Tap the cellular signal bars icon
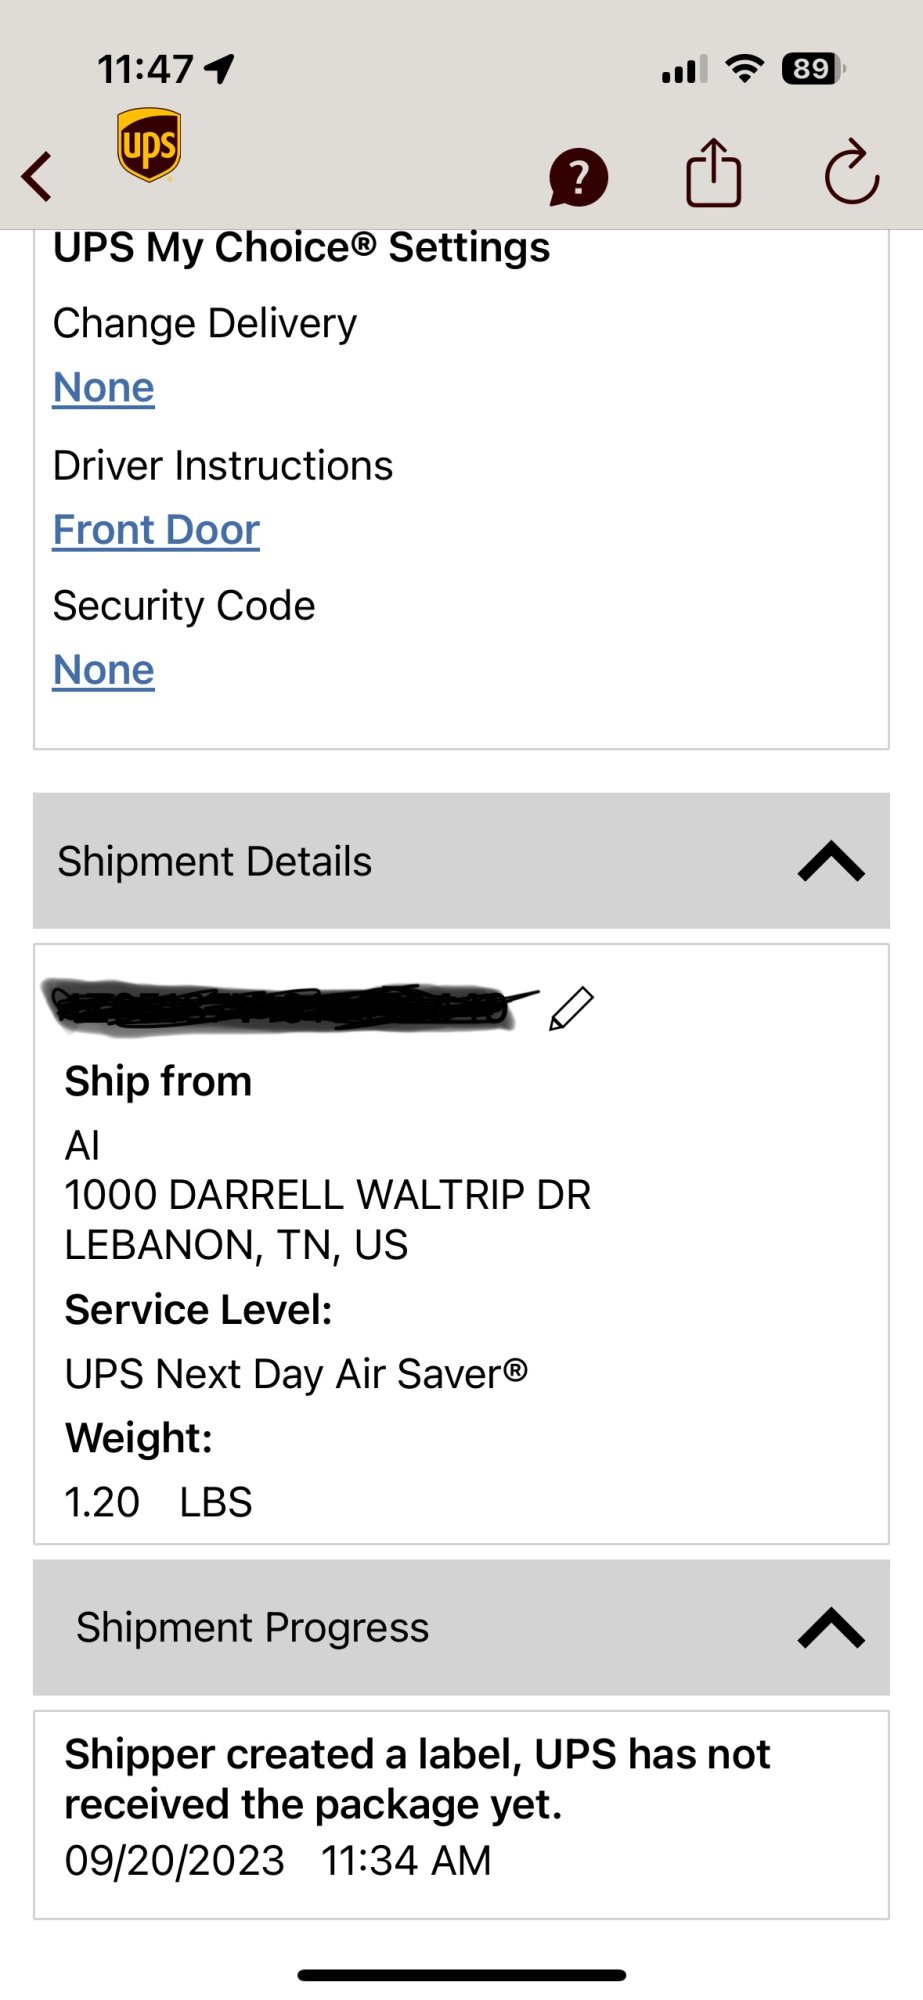This screenshot has width=923, height=2000. pos(684,70)
